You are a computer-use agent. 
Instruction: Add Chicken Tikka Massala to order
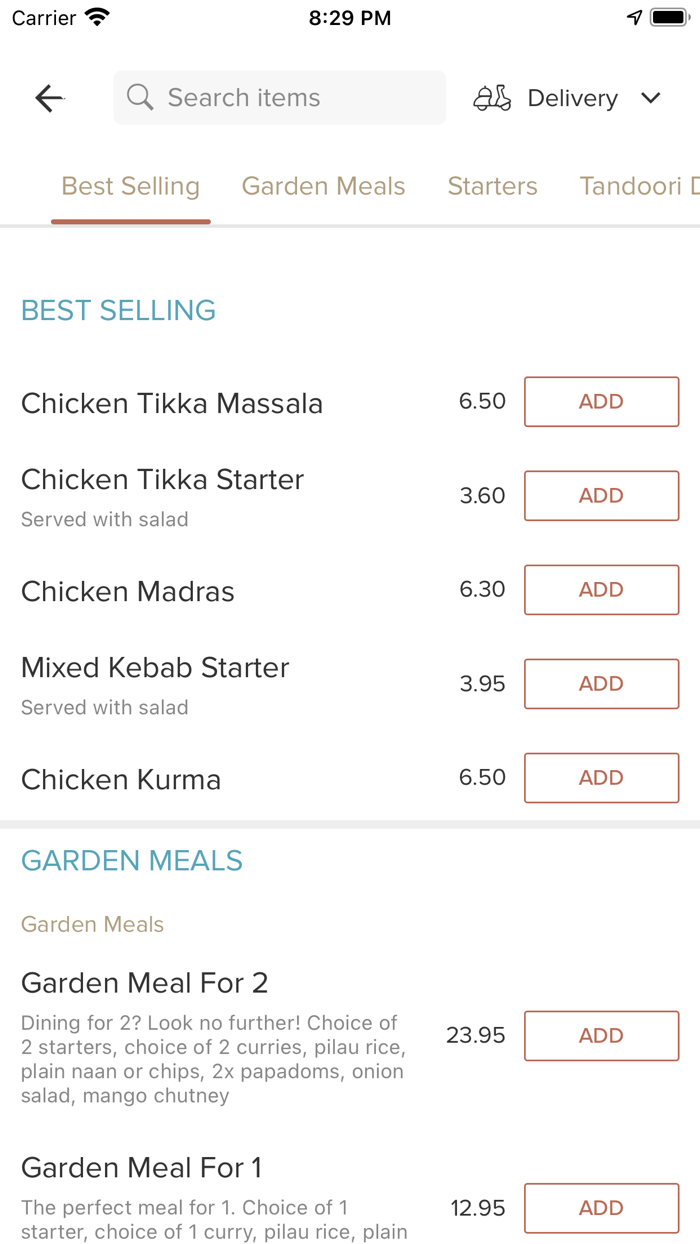pos(601,402)
